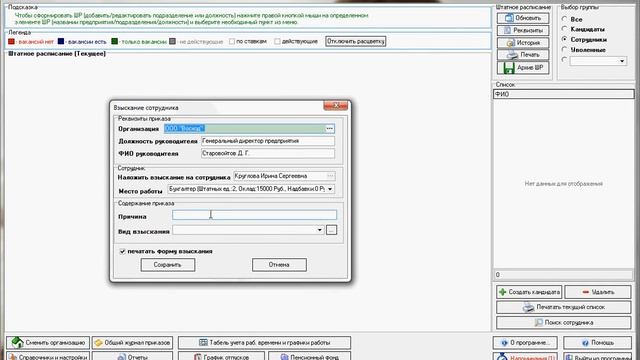Open the Отчеты button

tap(133, 356)
